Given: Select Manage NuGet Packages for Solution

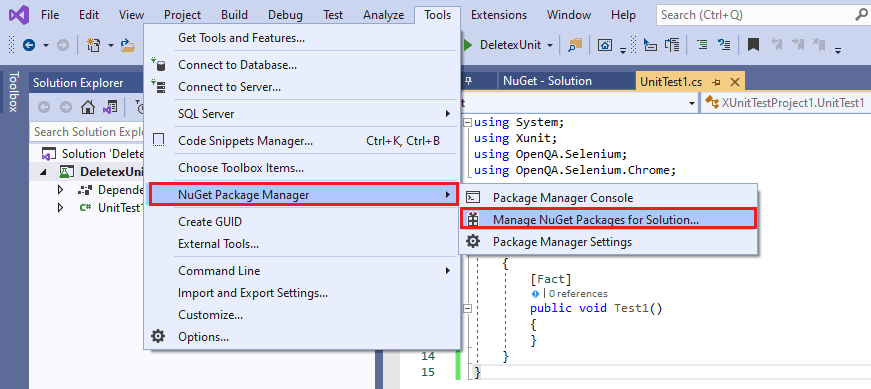Looking at the screenshot, I should pos(608,219).
